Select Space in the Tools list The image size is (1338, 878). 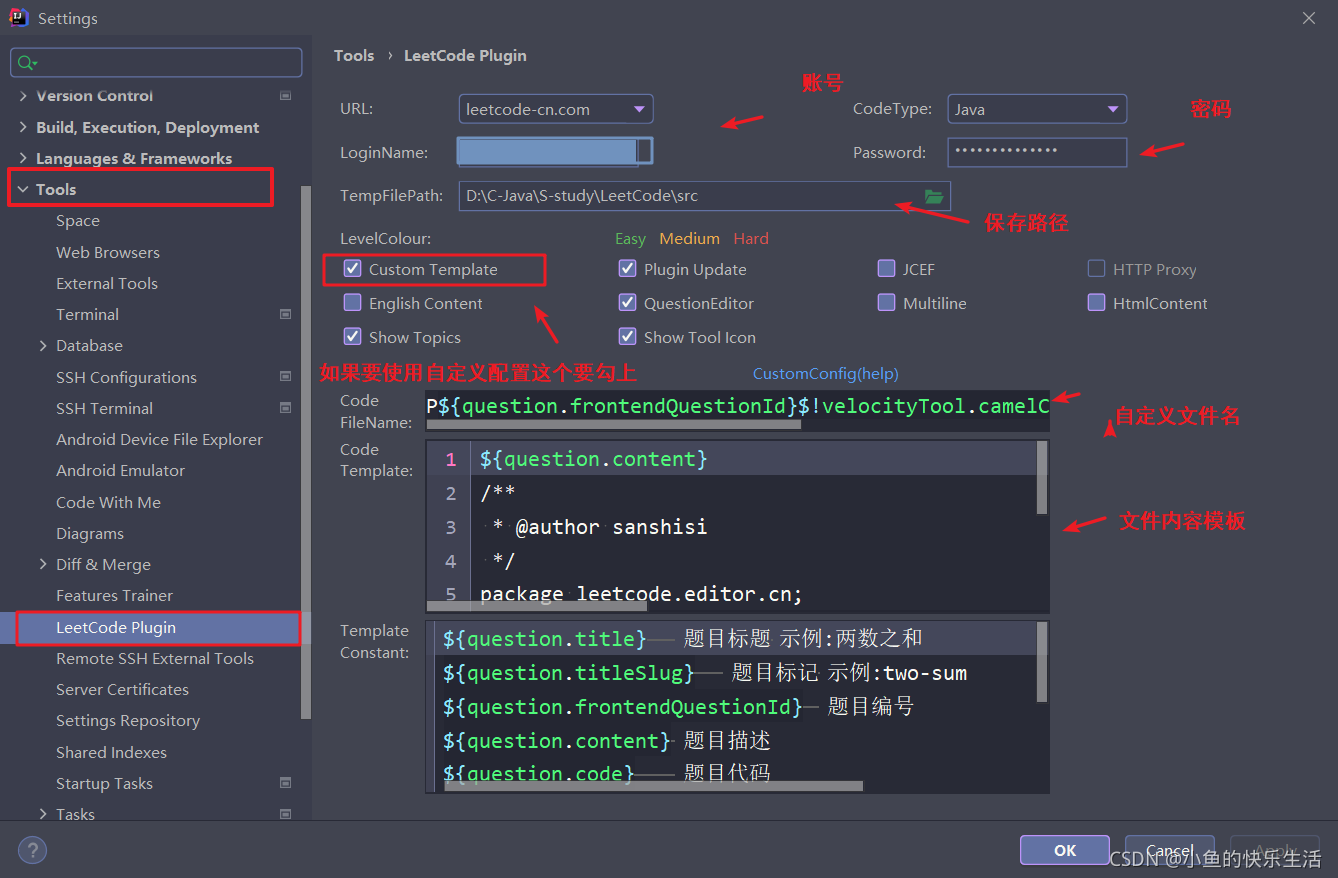tap(78, 221)
